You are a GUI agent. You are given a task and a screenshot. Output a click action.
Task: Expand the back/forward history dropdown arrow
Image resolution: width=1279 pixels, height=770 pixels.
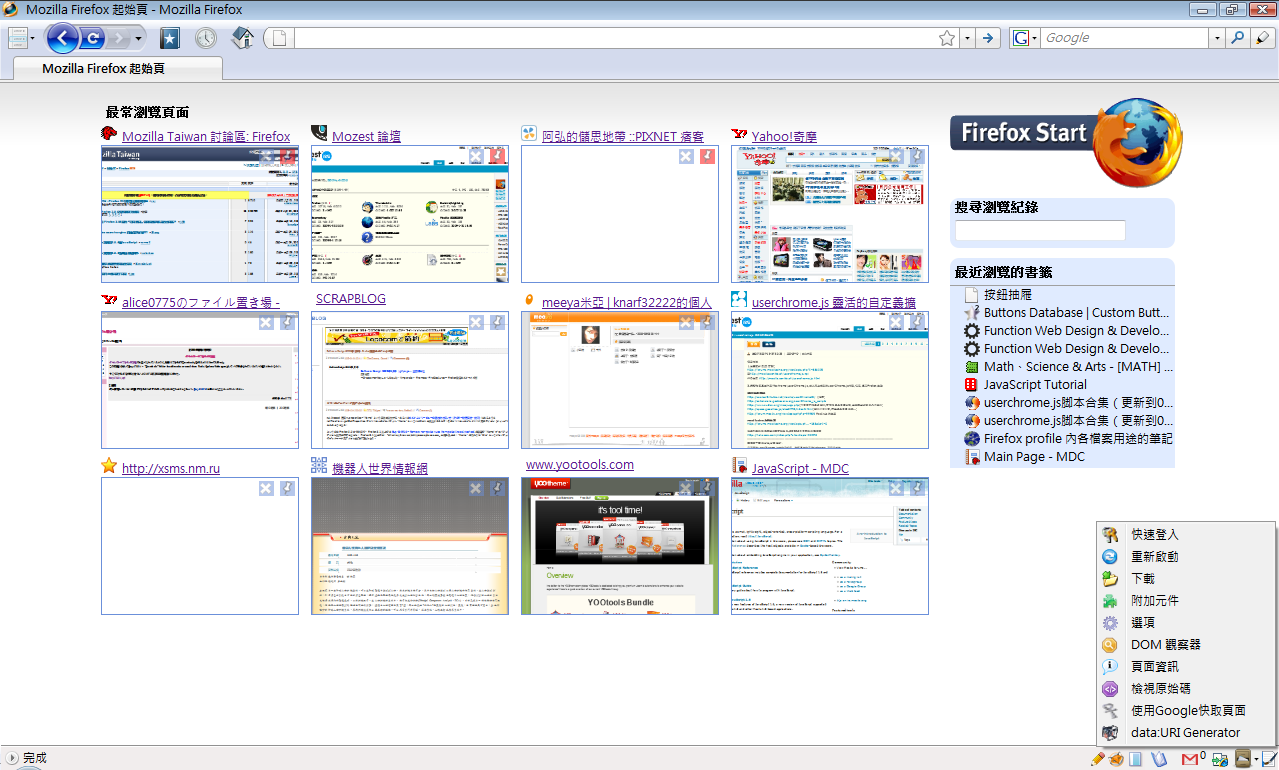[139, 39]
